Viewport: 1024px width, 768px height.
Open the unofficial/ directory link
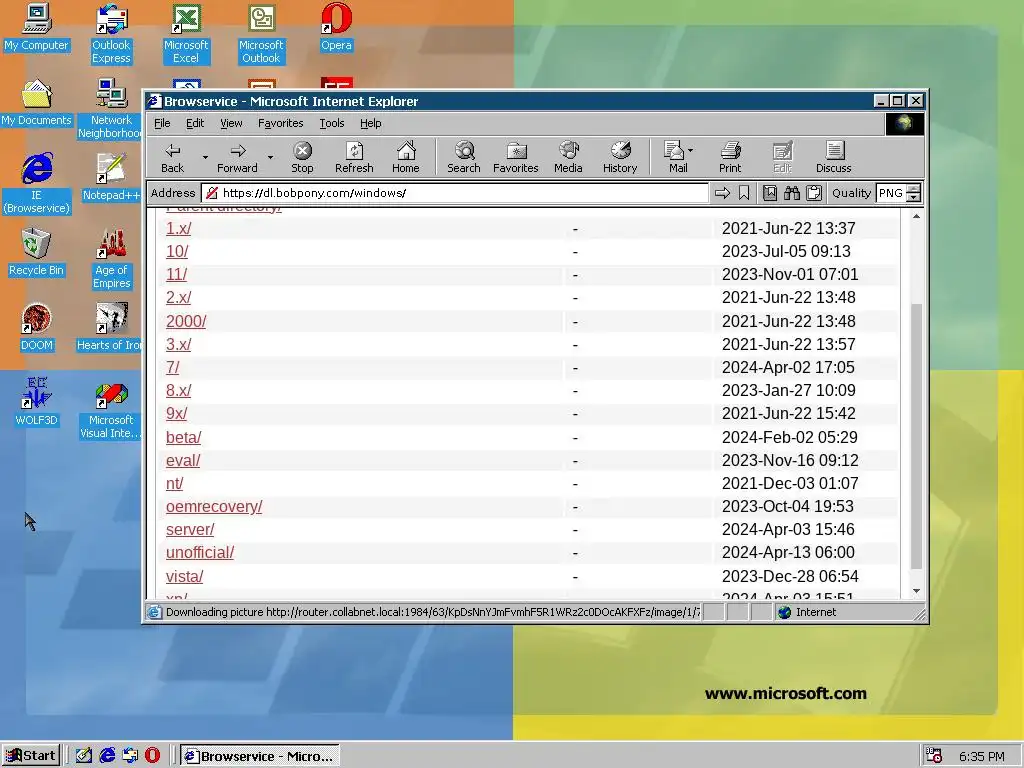click(200, 552)
